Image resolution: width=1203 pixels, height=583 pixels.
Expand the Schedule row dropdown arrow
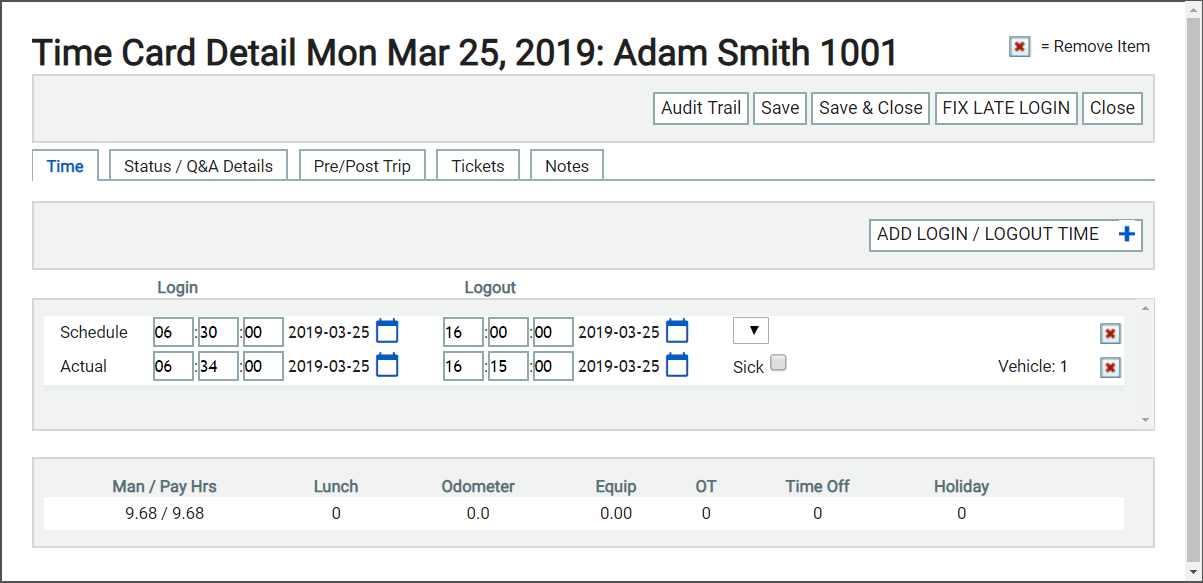[751, 331]
